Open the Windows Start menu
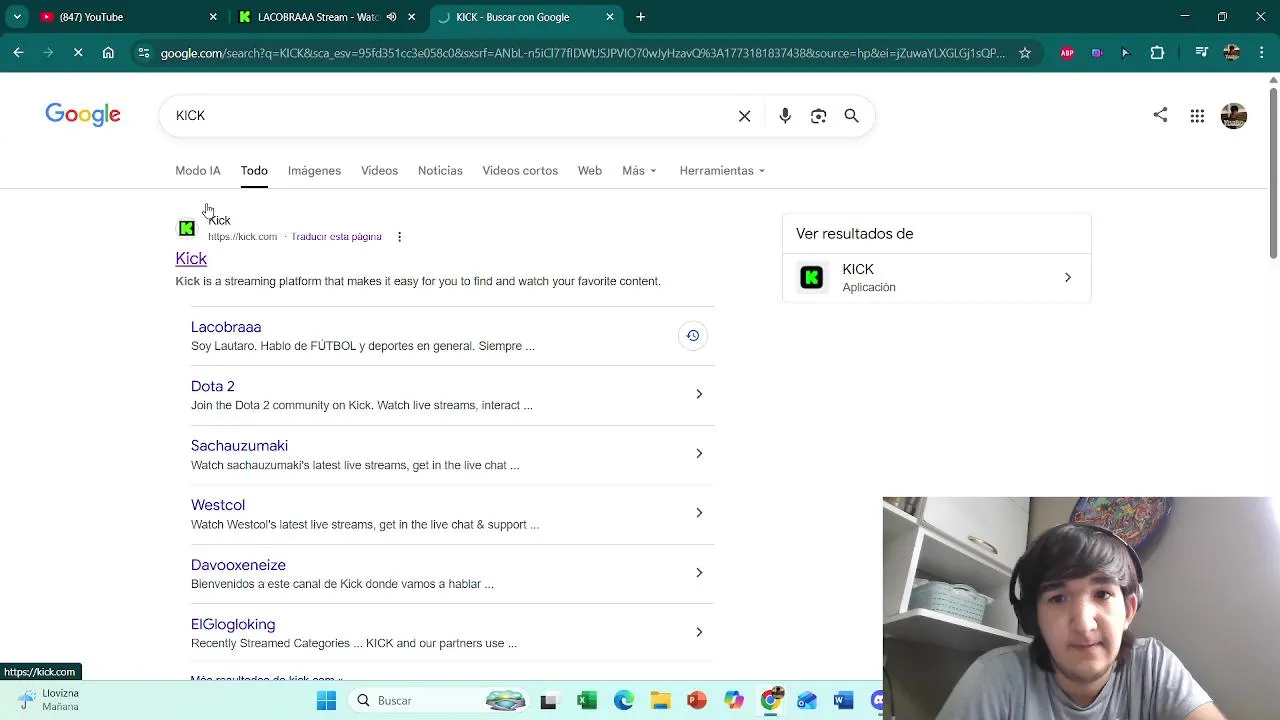The image size is (1280, 720). pos(326,701)
